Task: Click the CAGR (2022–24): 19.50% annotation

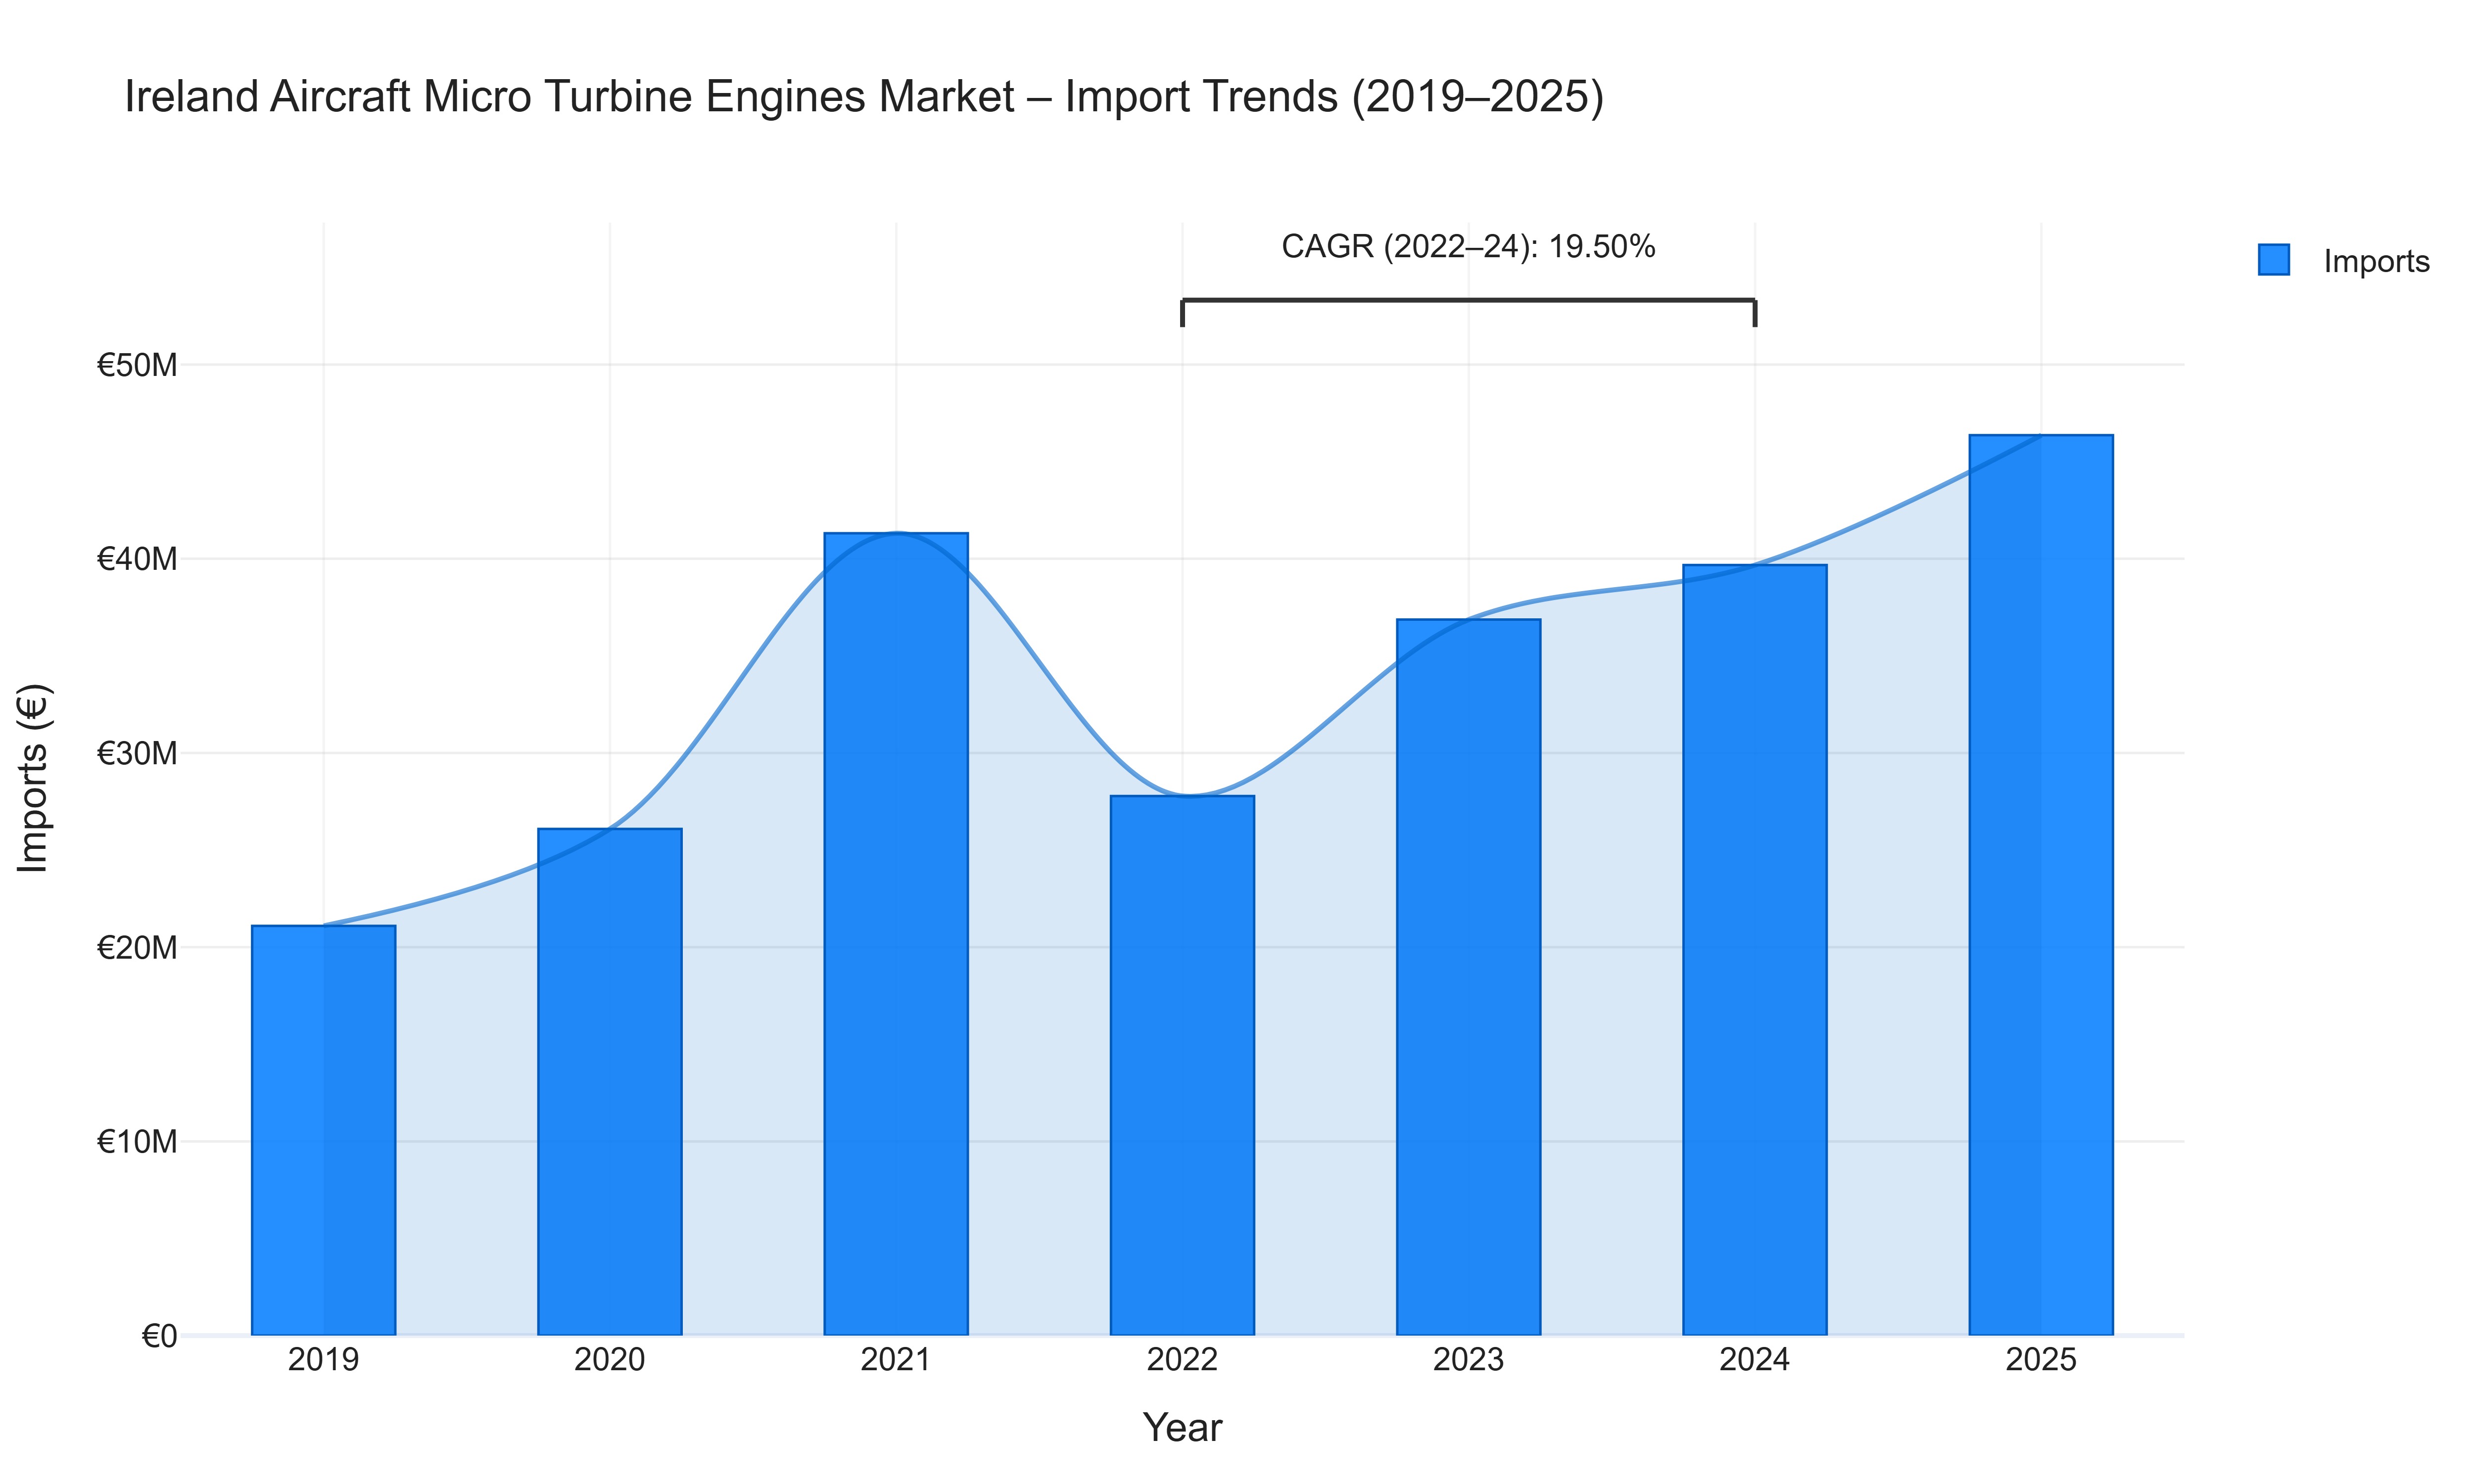Action: (1468, 246)
